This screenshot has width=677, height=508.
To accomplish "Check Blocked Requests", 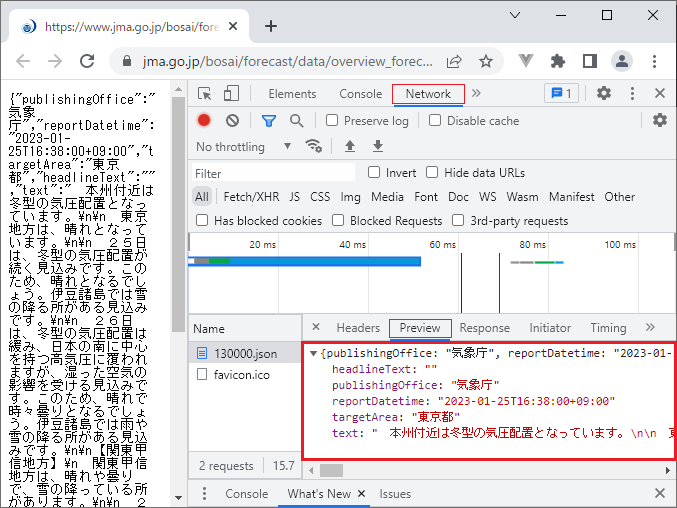I will click(338, 221).
